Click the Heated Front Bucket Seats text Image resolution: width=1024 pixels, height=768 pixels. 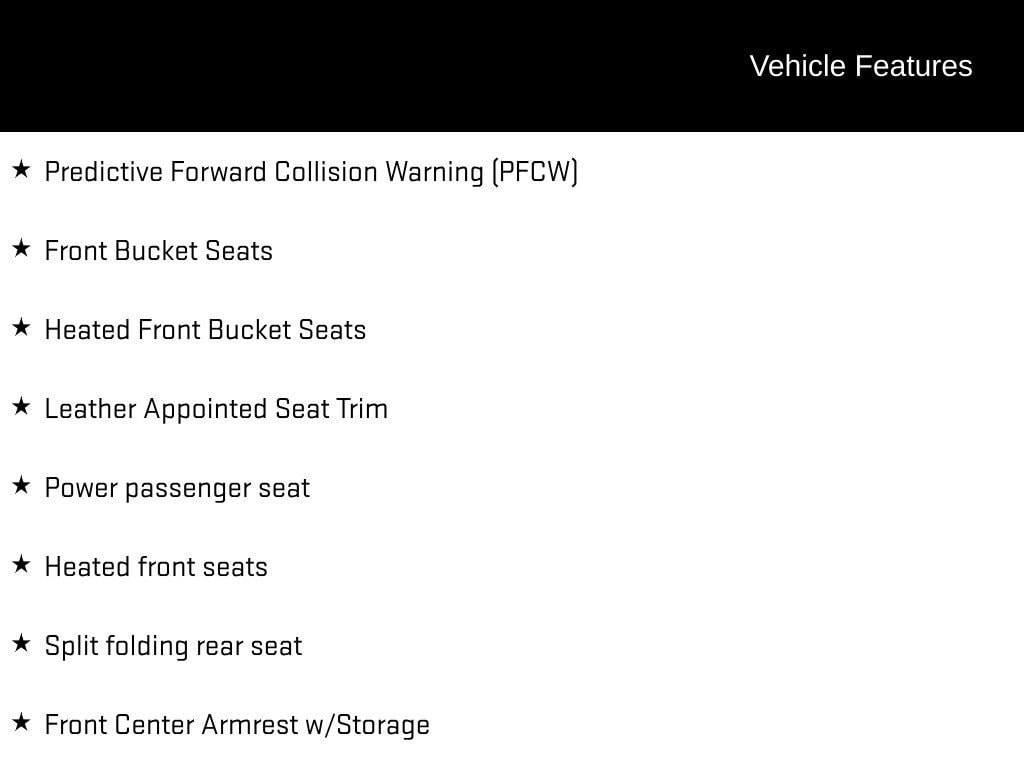pos(205,330)
